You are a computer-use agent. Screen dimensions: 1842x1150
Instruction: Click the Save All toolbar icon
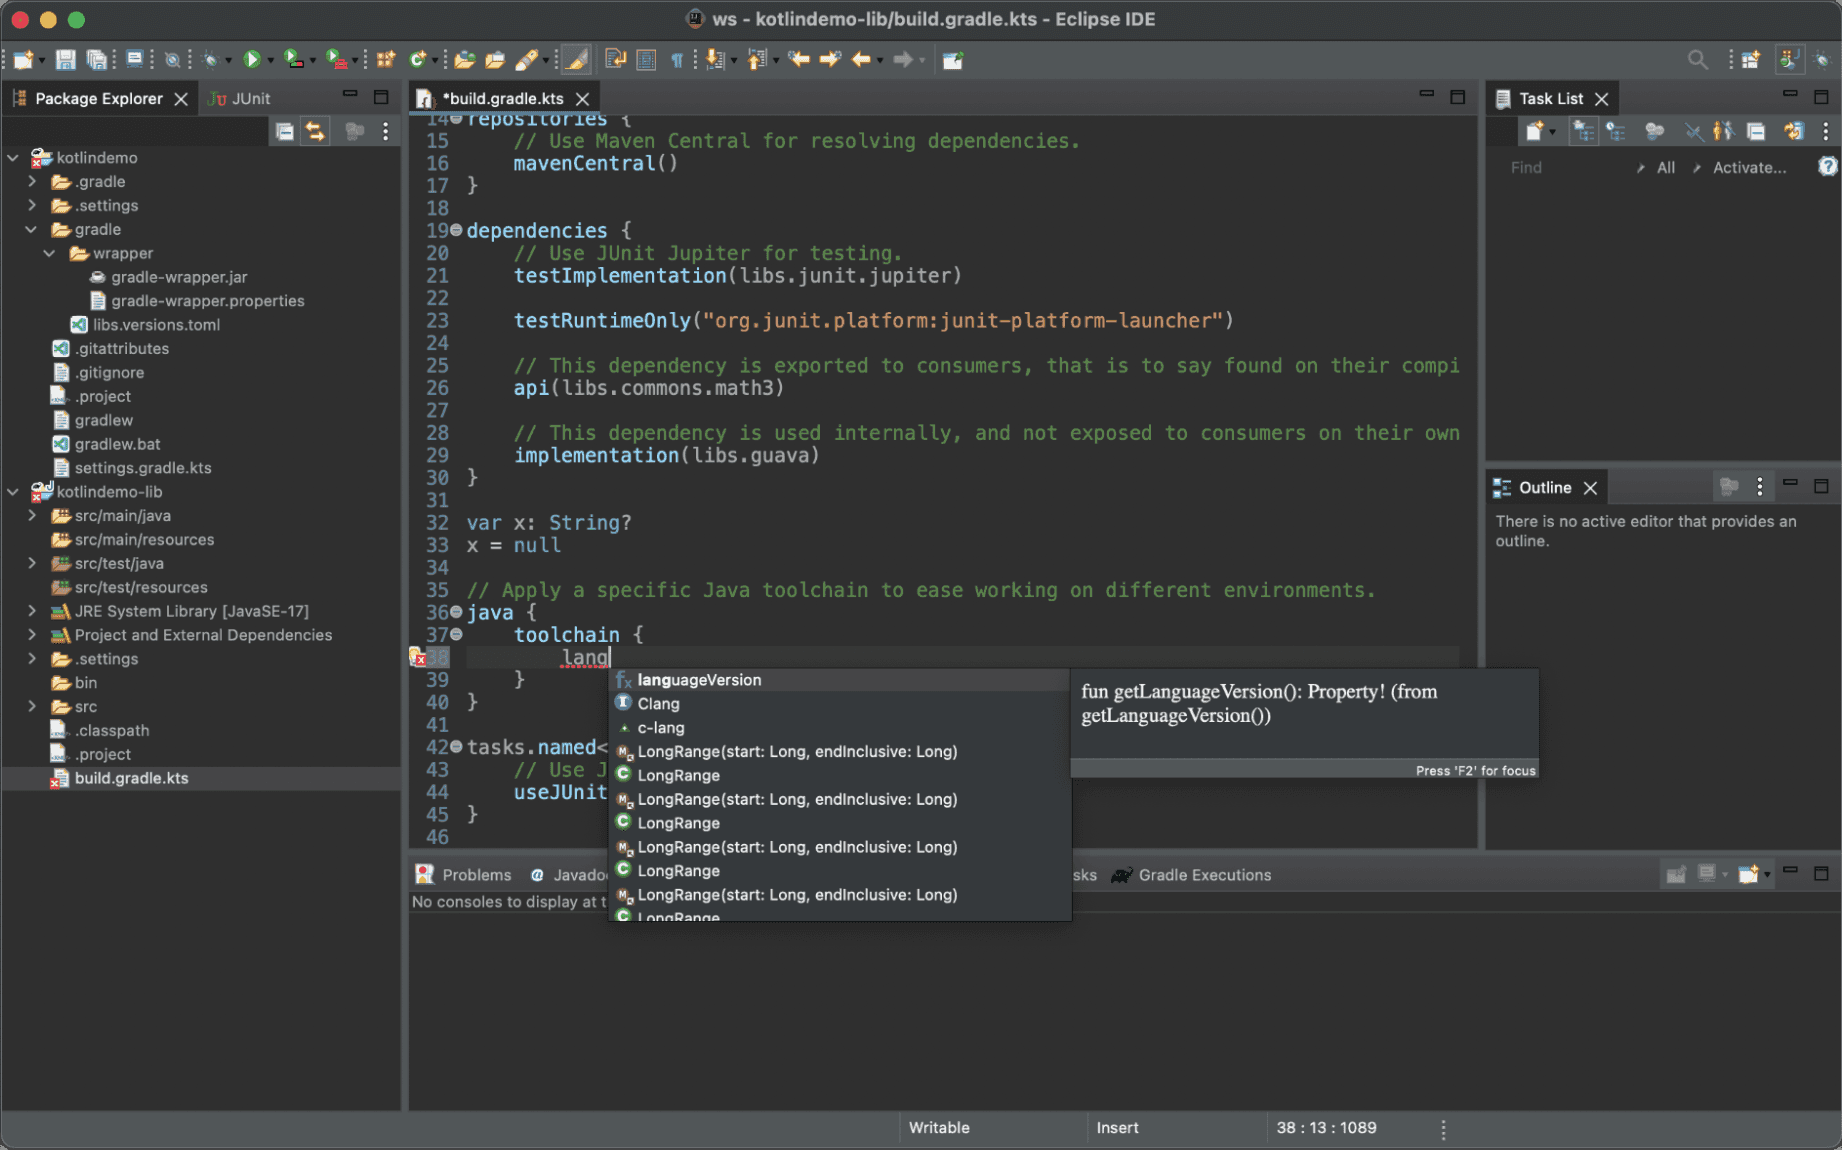coord(97,59)
